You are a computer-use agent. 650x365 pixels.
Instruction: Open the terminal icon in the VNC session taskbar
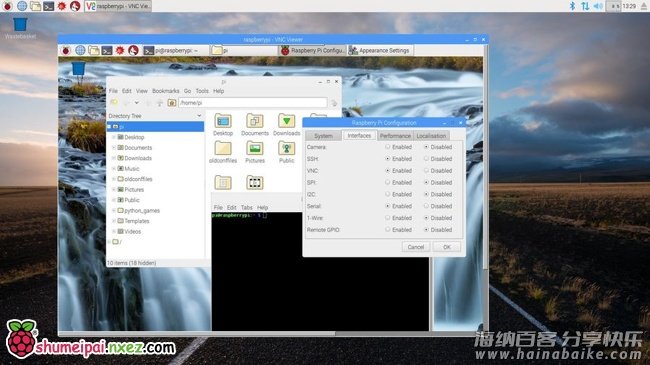pyautogui.click(x=107, y=51)
